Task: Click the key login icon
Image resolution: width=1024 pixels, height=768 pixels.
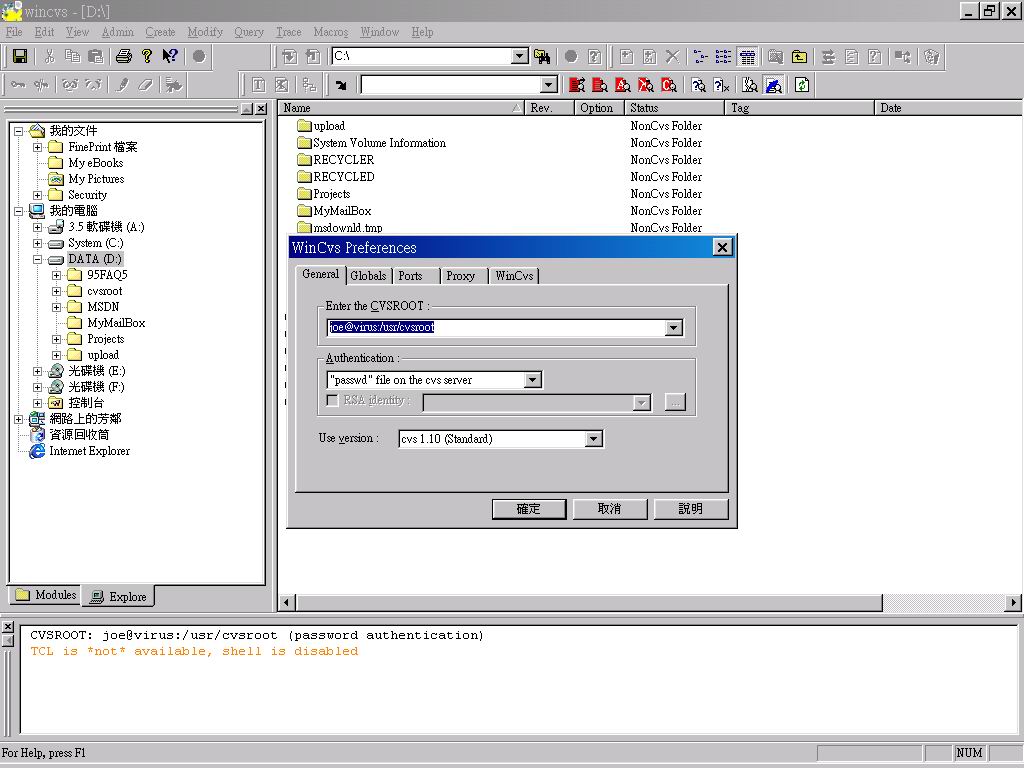Action: tap(18, 85)
